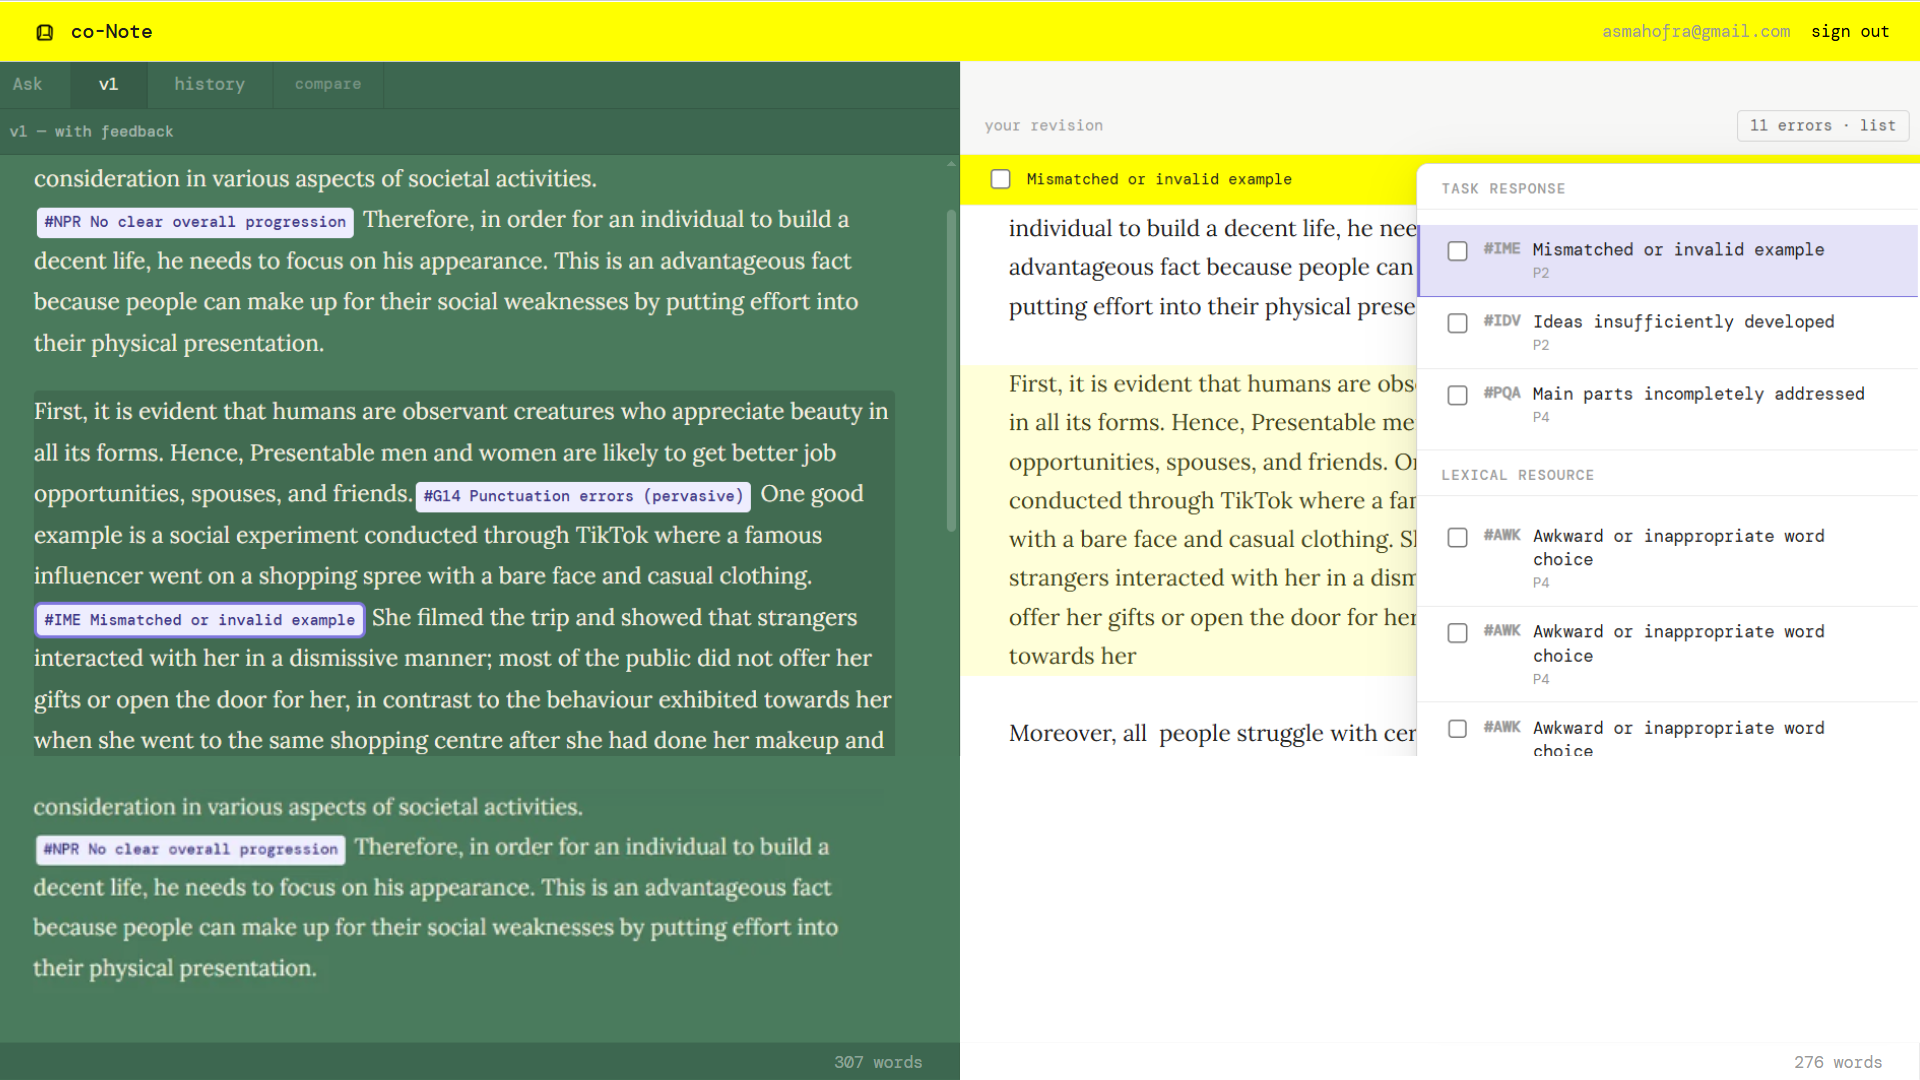1920x1080 pixels.
Task: Click the 276 words counter
Action: tap(1837, 1062)
